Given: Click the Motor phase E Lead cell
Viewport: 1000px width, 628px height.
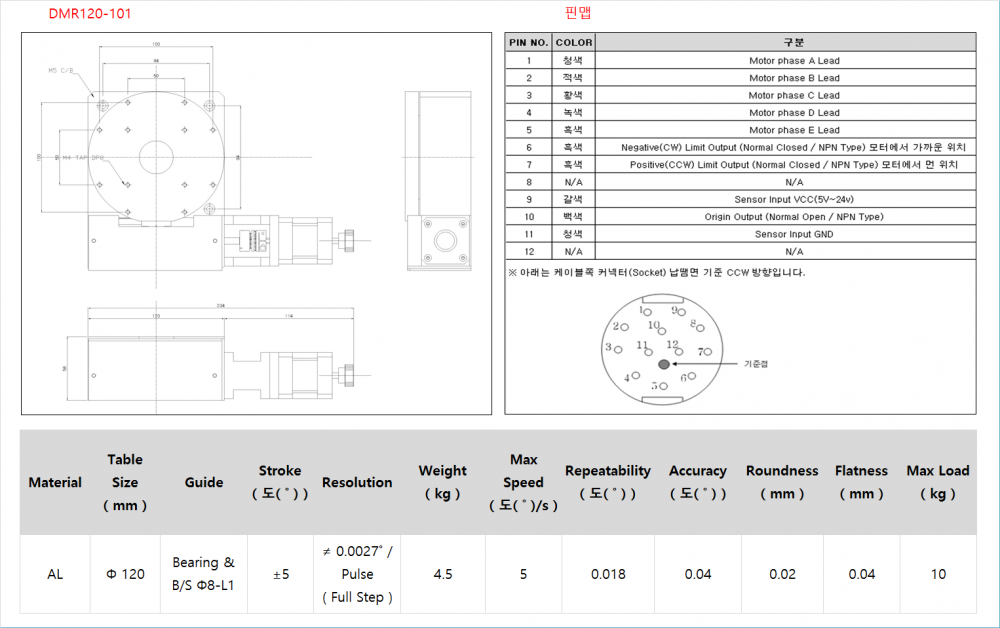Looking at the screenshot, I should click(x=794, y=130).
